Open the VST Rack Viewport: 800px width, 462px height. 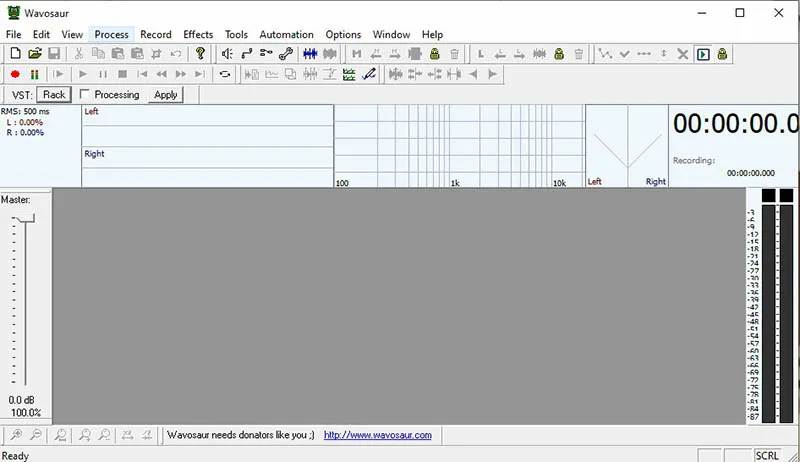(x=54, y=95)
